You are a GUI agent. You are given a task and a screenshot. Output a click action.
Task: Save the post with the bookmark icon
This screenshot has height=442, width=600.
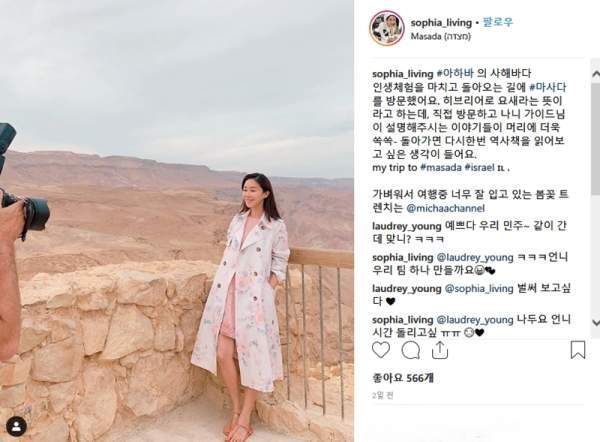(x=578, y=350)
